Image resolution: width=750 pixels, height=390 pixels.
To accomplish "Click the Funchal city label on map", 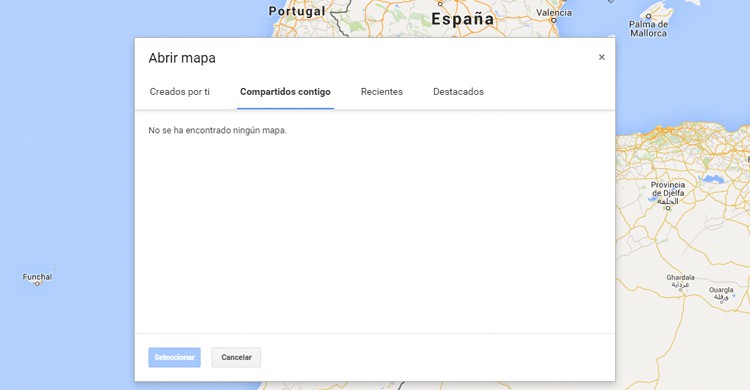I will pos(37,277).
